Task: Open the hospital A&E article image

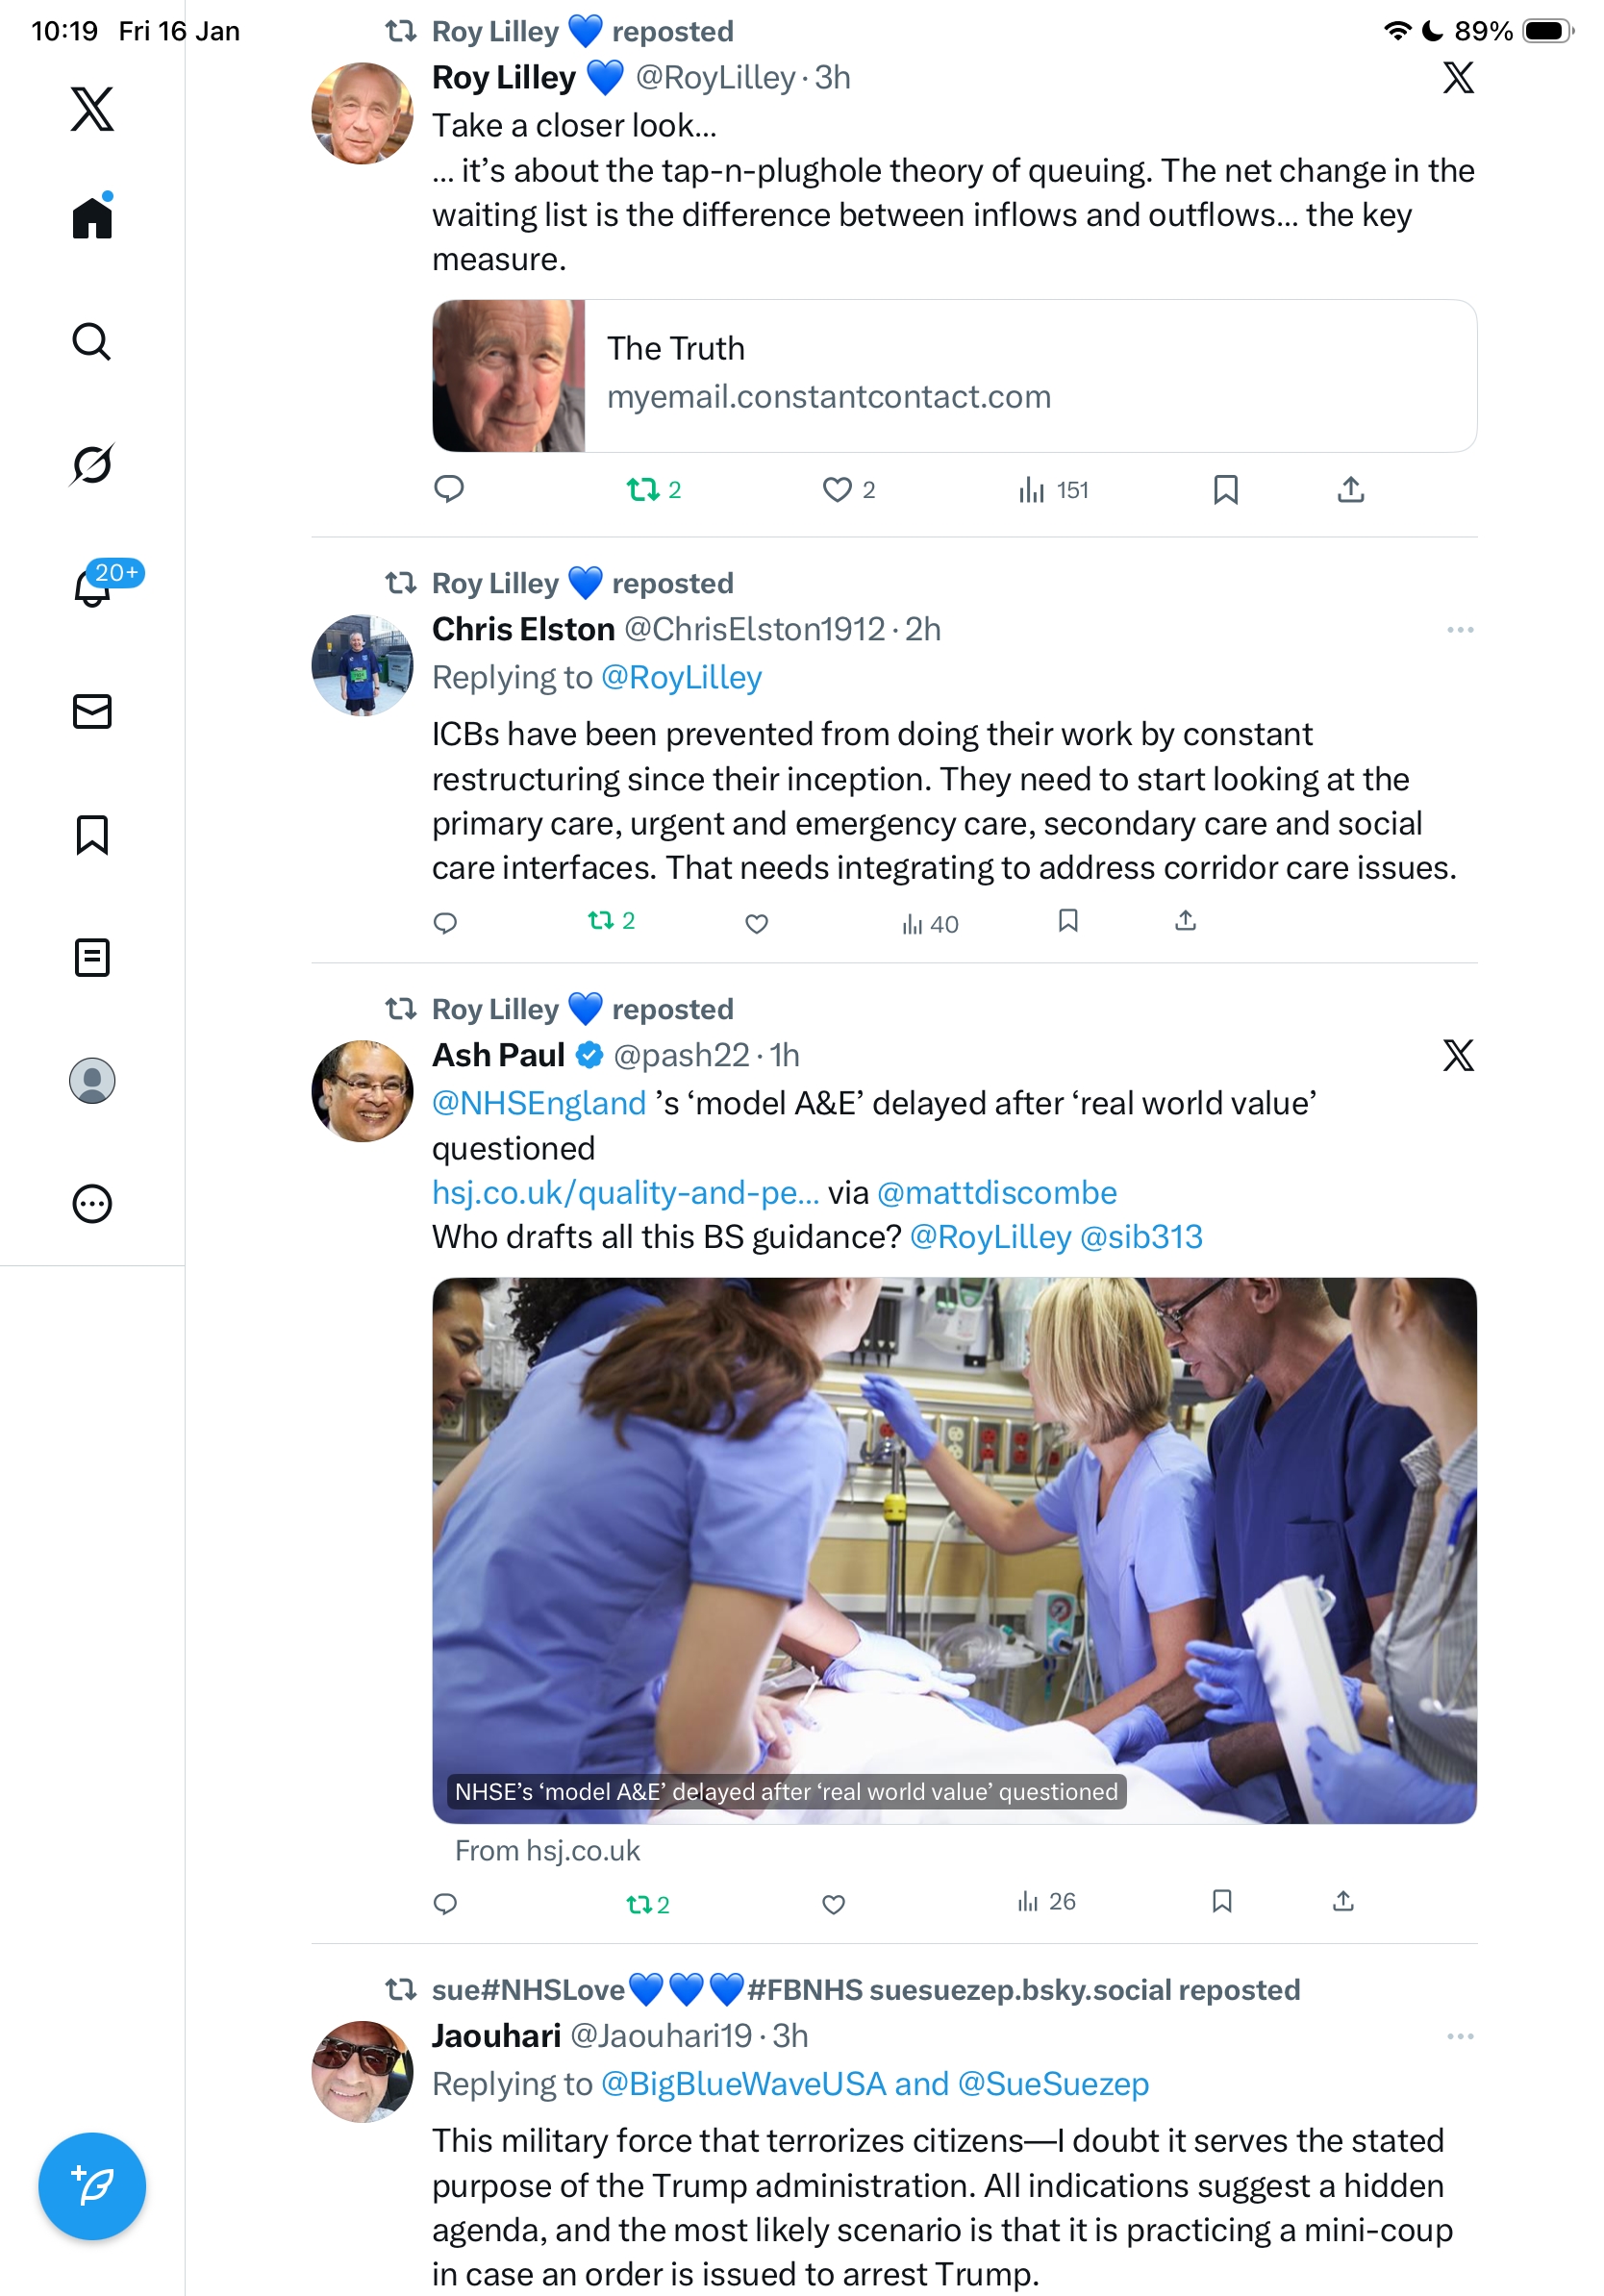Action: pos(954,1550)
